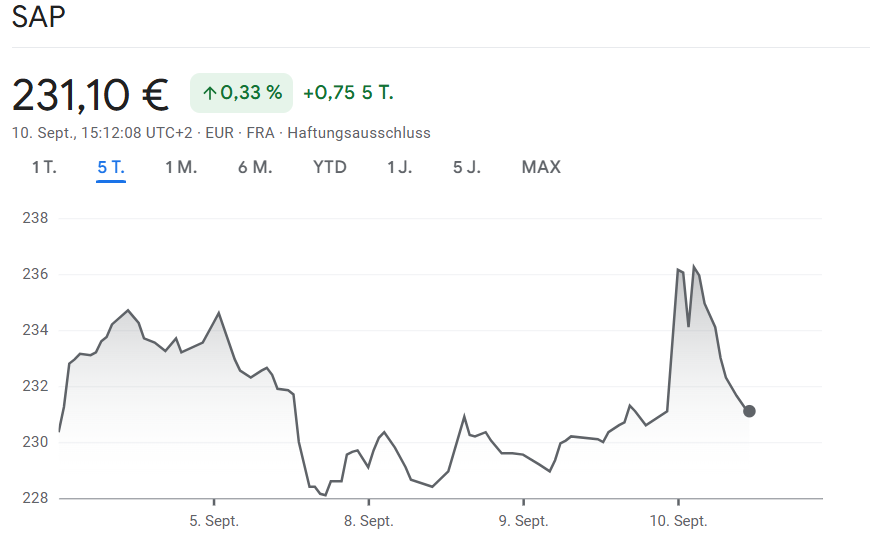Viewport: 870px width, 541px height.
Task: Switch to the 1 M. chart range
Action: pyautogui.click(x=181, y=167)
